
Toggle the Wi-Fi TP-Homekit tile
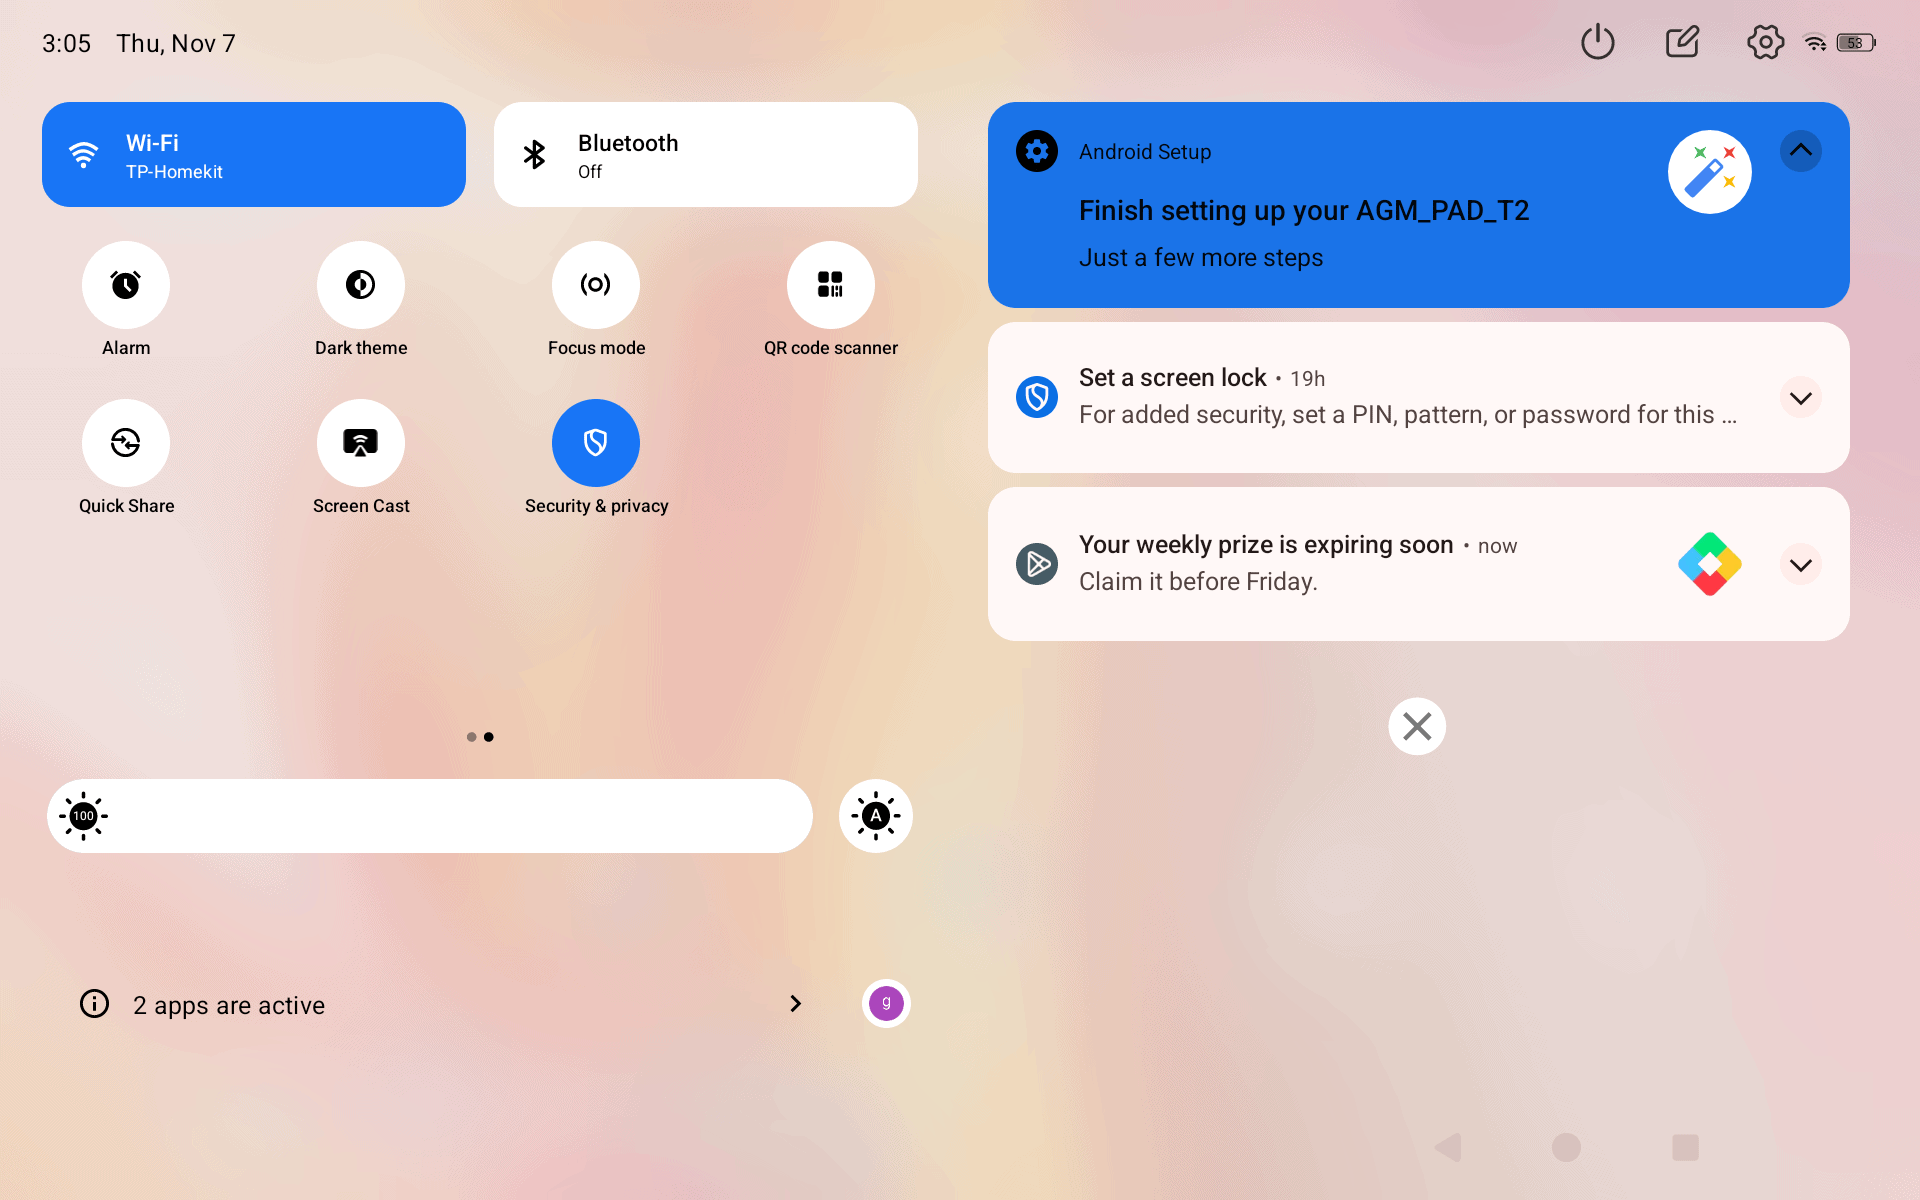(254, 155)
